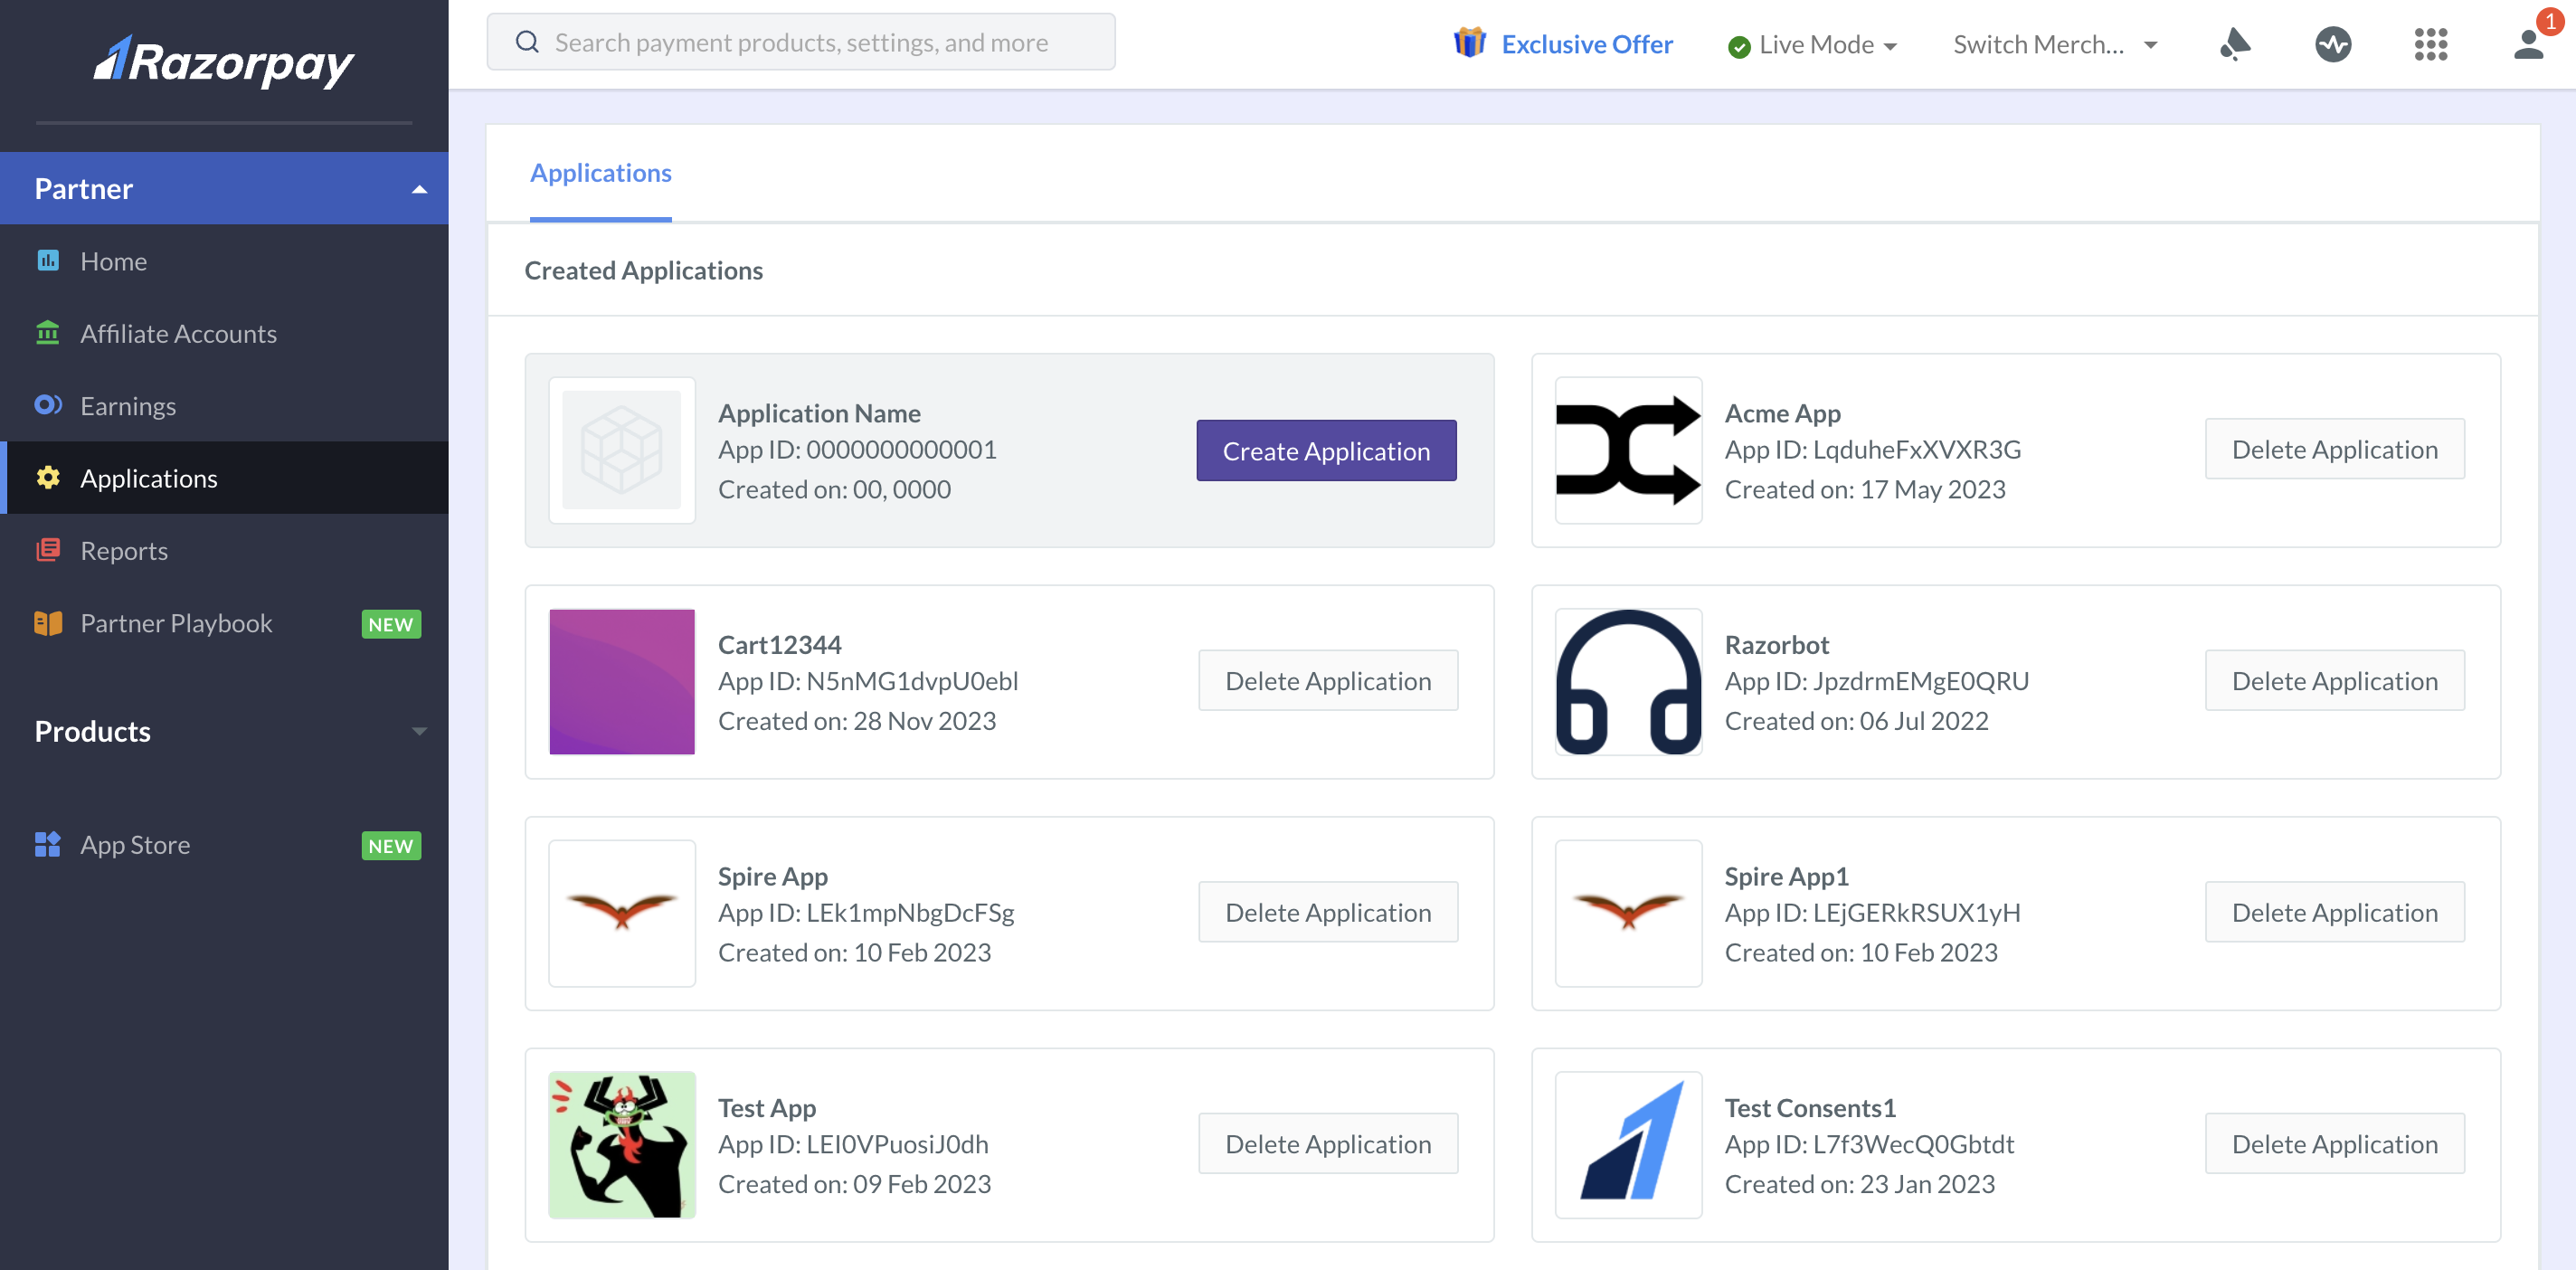
Task: Open App Store in the sidebar
Action: pos(224,845)
